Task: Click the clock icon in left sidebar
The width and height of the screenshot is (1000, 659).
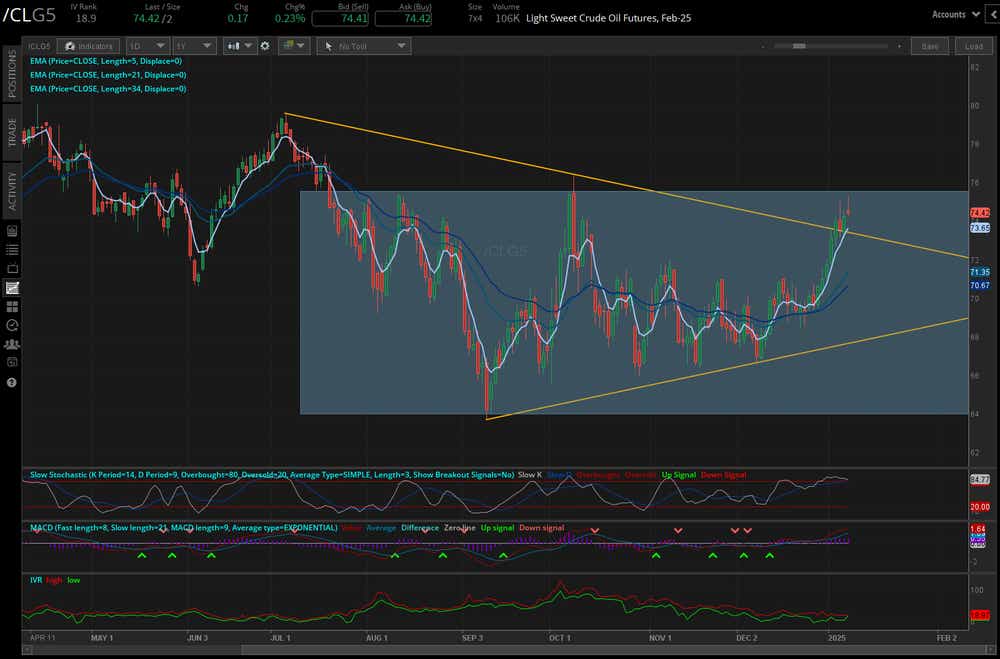Action: pyautogui.click(x=12, y=325)
